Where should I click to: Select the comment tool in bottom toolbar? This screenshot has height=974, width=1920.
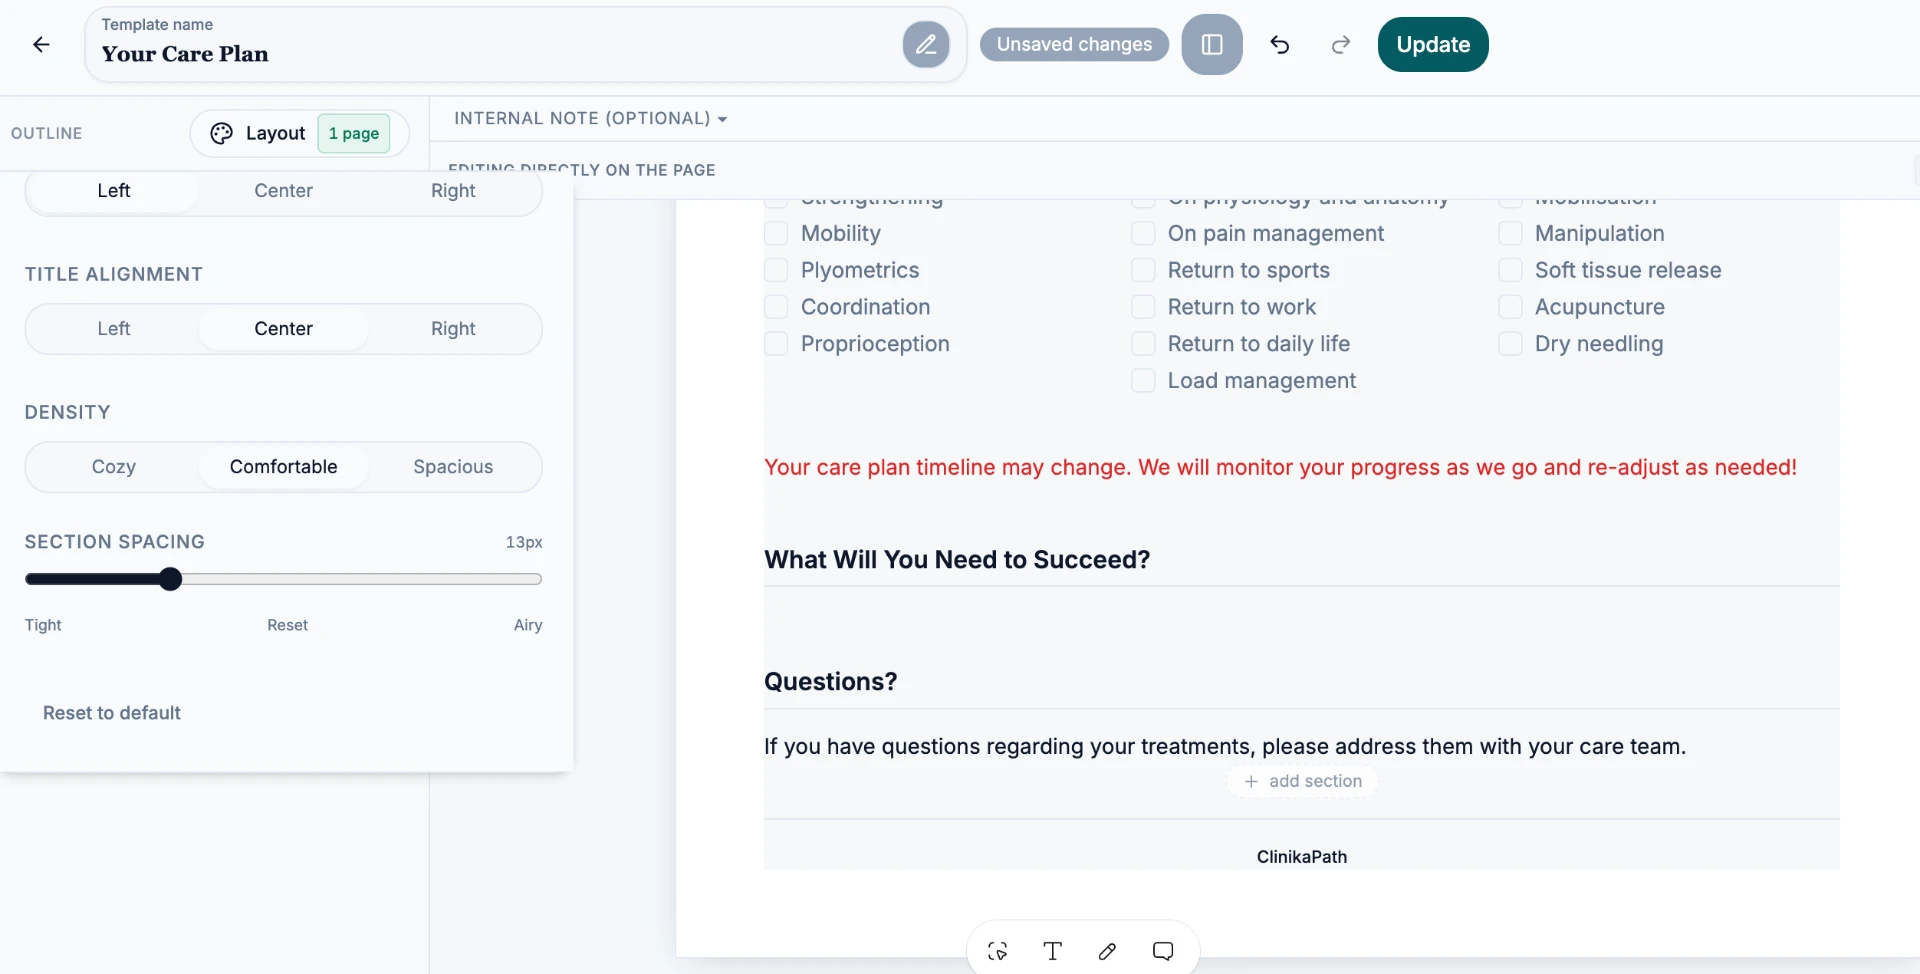click(x=1163, y=951)
